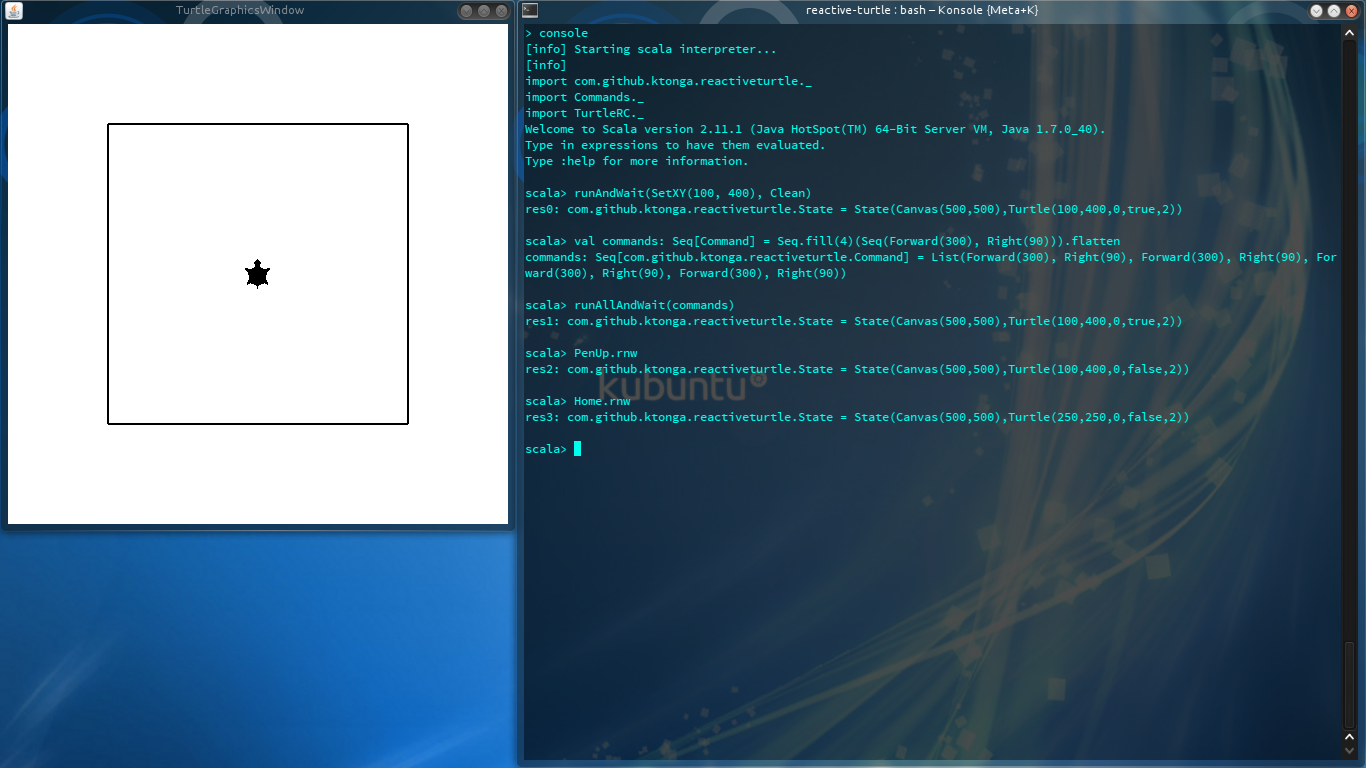The image size is (1366, 768).
Task: Minimize the Konsole window
Action: tap(1317, 10)
